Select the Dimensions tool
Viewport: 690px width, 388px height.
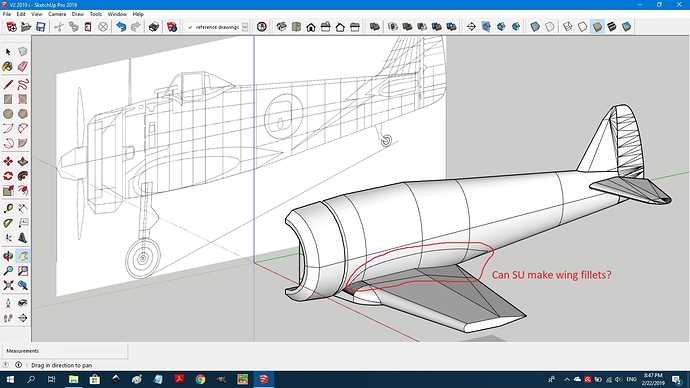[22, 209]
